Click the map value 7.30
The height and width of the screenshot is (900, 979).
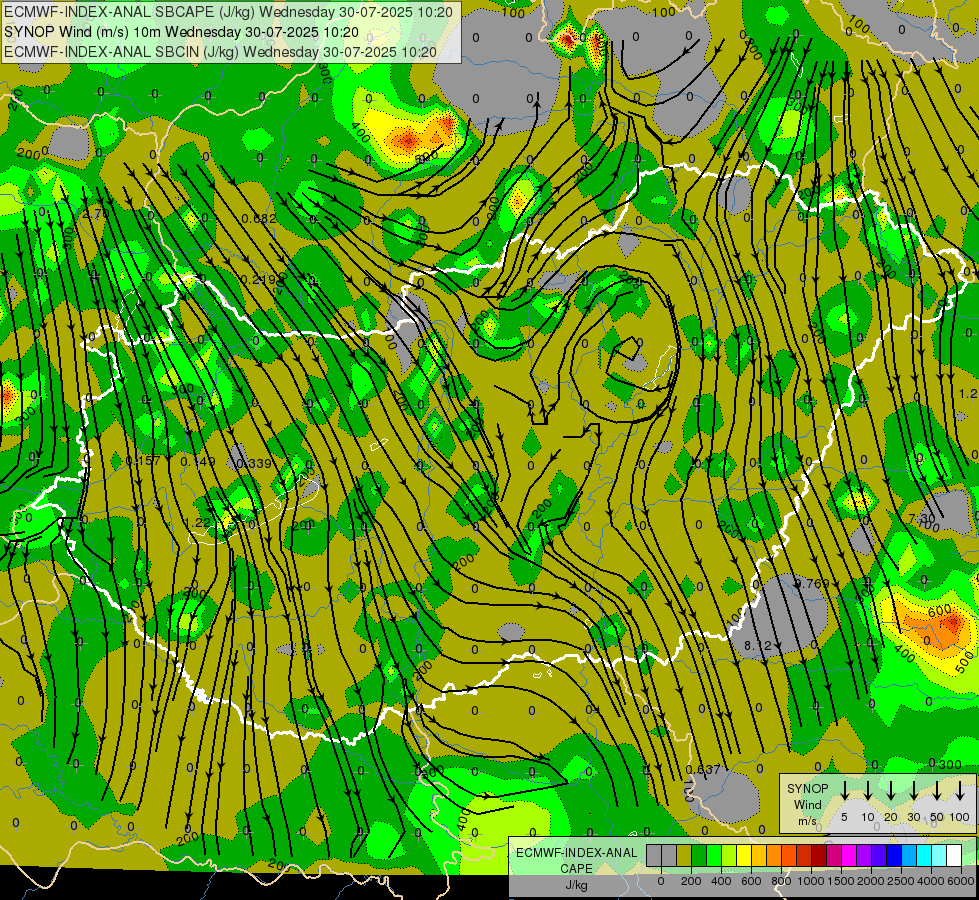click(922, 519)
